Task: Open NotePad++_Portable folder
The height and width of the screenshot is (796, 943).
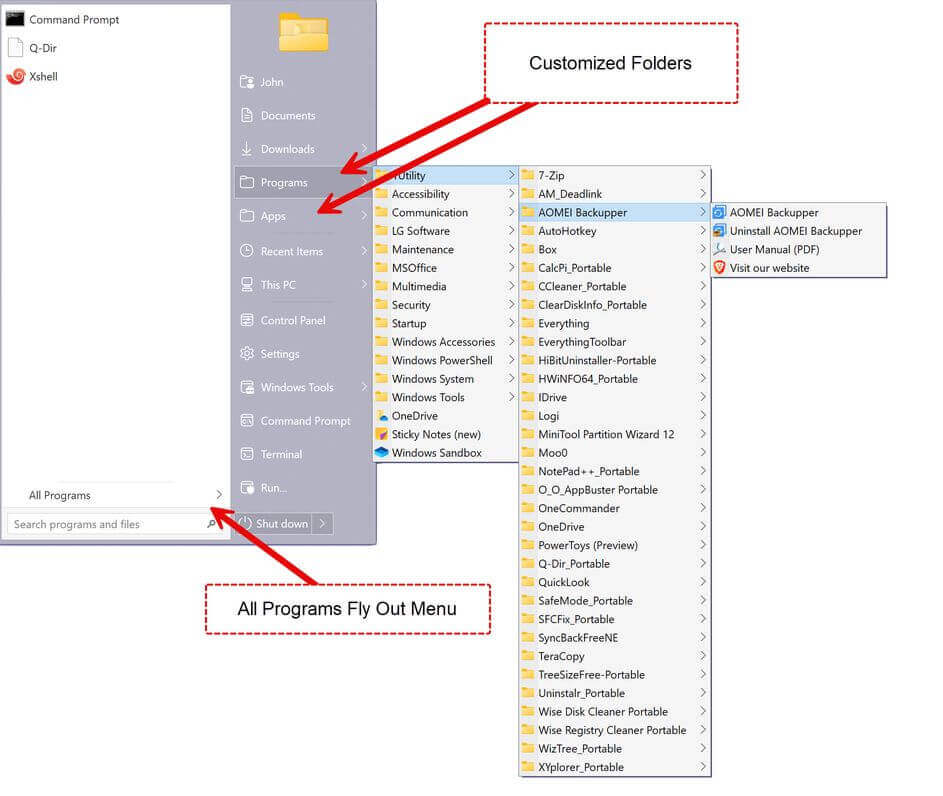Action: tap(615, 471)
